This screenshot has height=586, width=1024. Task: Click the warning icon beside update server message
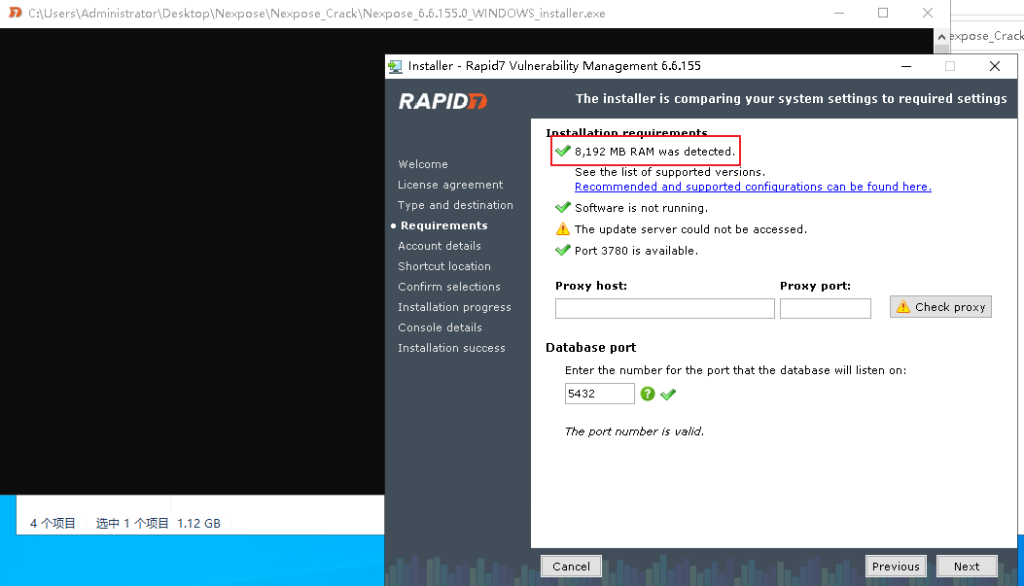tap(562, 229)
